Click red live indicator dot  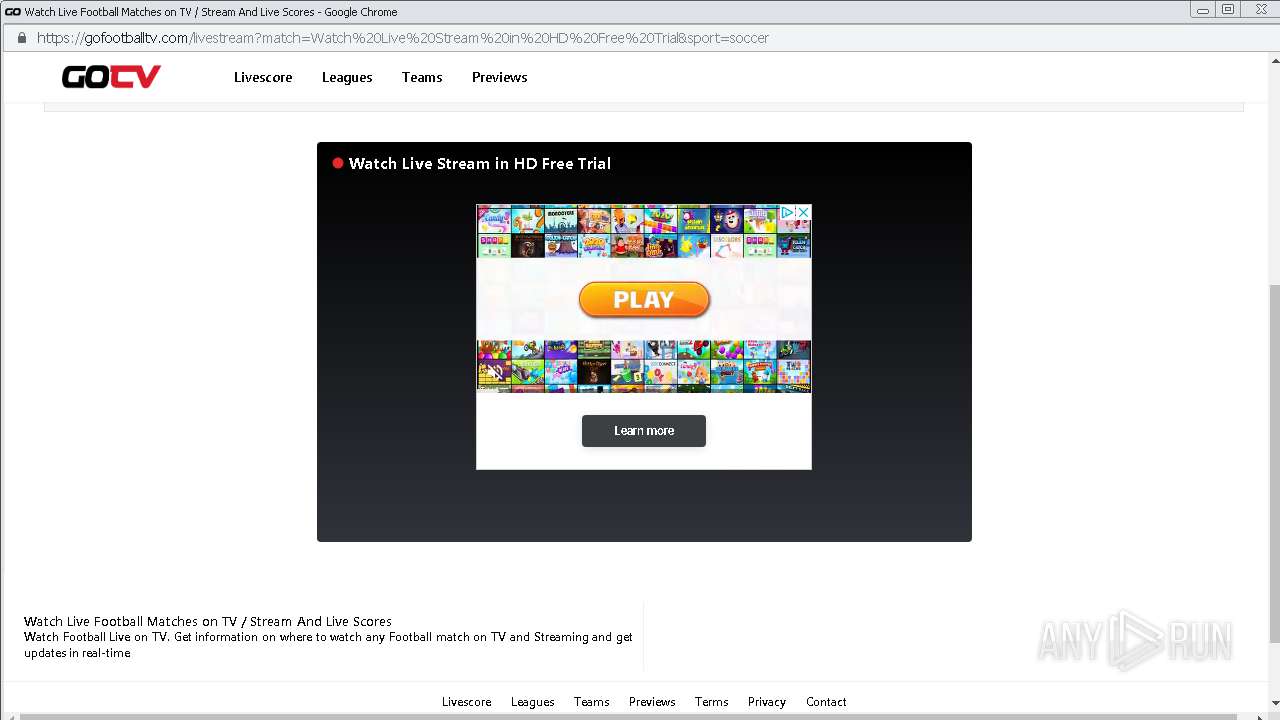point(338,163)
